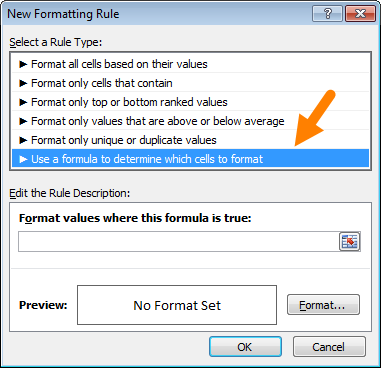Click arrow beside above or below average rule

tap(23, 121)
